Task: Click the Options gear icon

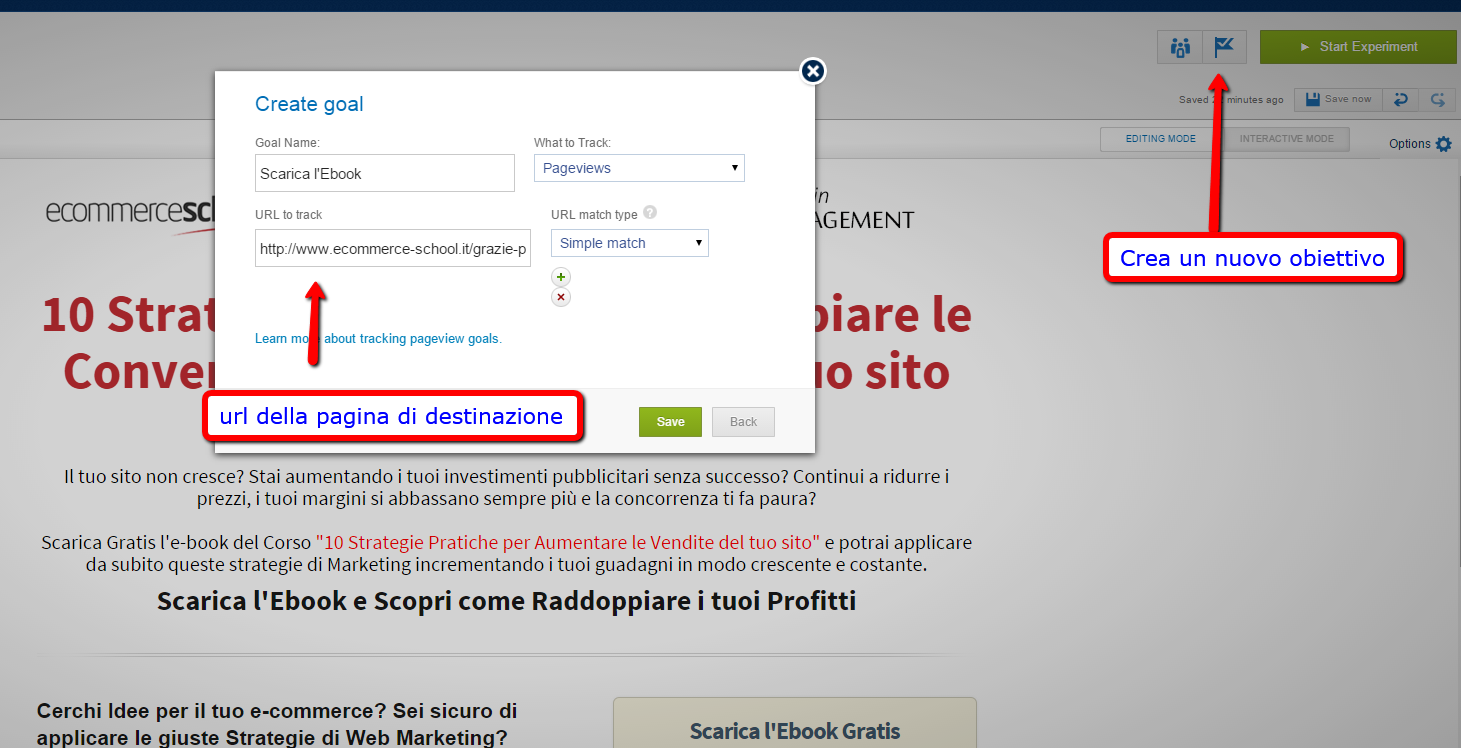Action: [1443, 144]
